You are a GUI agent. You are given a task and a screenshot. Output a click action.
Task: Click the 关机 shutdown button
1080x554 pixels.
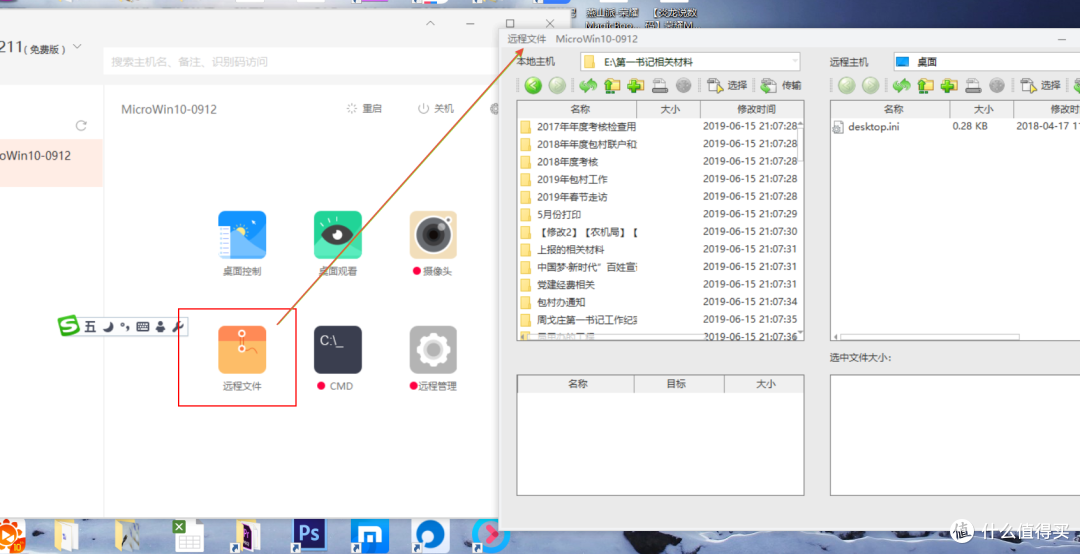click(x=436, y=109)
